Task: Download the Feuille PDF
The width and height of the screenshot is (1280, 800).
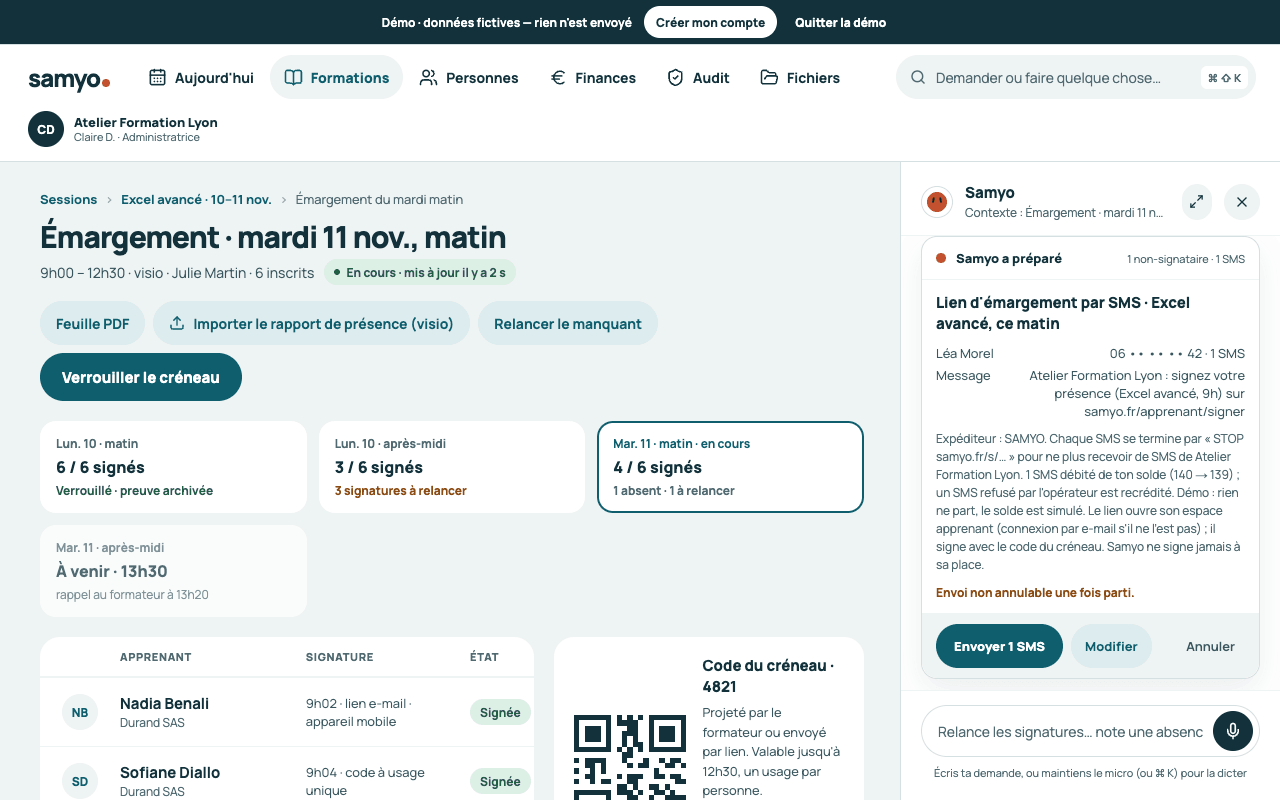Action: 93,323
